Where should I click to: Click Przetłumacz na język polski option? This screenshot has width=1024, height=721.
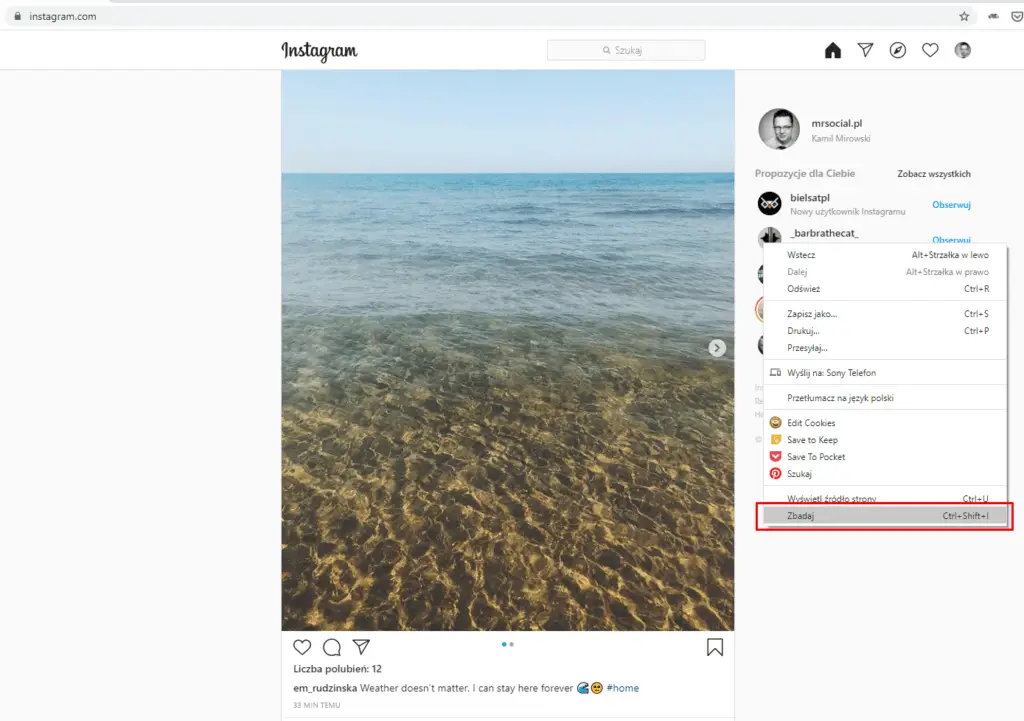(840, 398)
